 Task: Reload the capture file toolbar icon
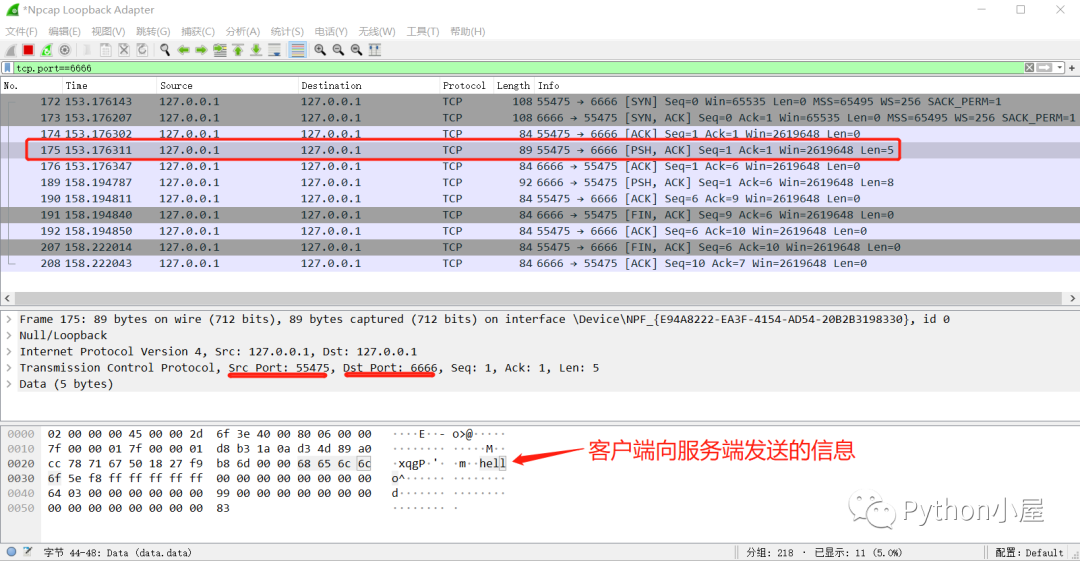pos(142,50)
